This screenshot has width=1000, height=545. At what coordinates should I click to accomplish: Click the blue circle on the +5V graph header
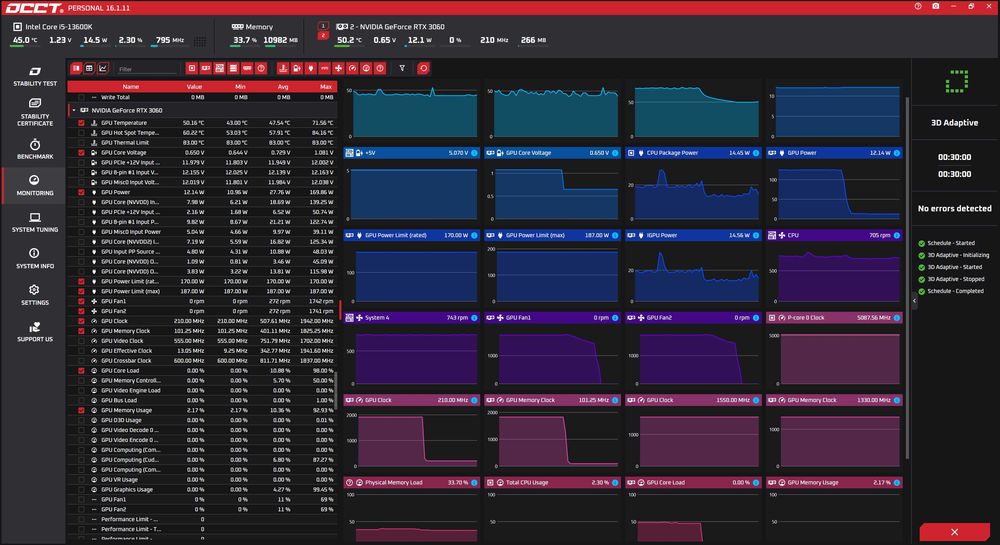point(474,153)
